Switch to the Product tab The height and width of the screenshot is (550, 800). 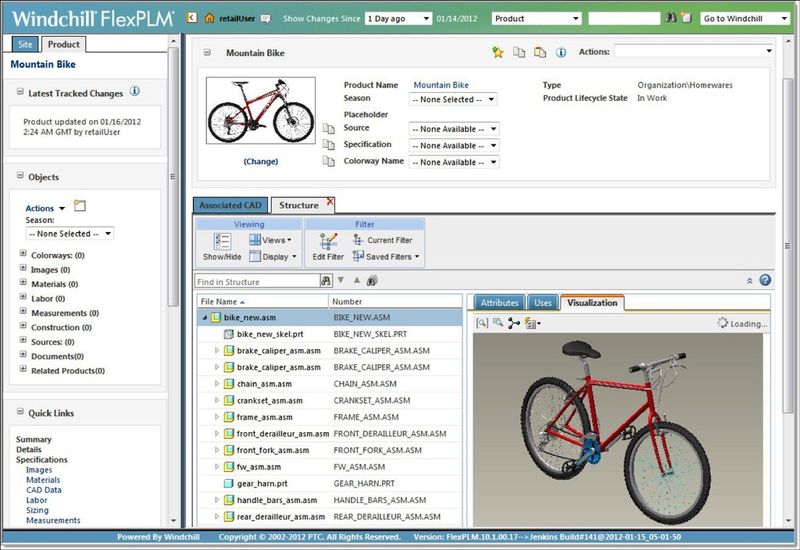coord(63,44)
